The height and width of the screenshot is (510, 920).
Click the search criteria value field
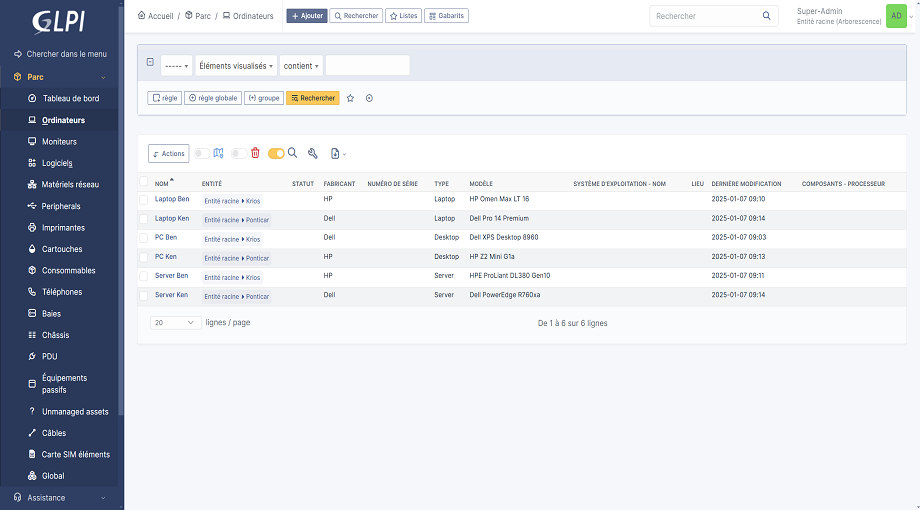(368, 65)
